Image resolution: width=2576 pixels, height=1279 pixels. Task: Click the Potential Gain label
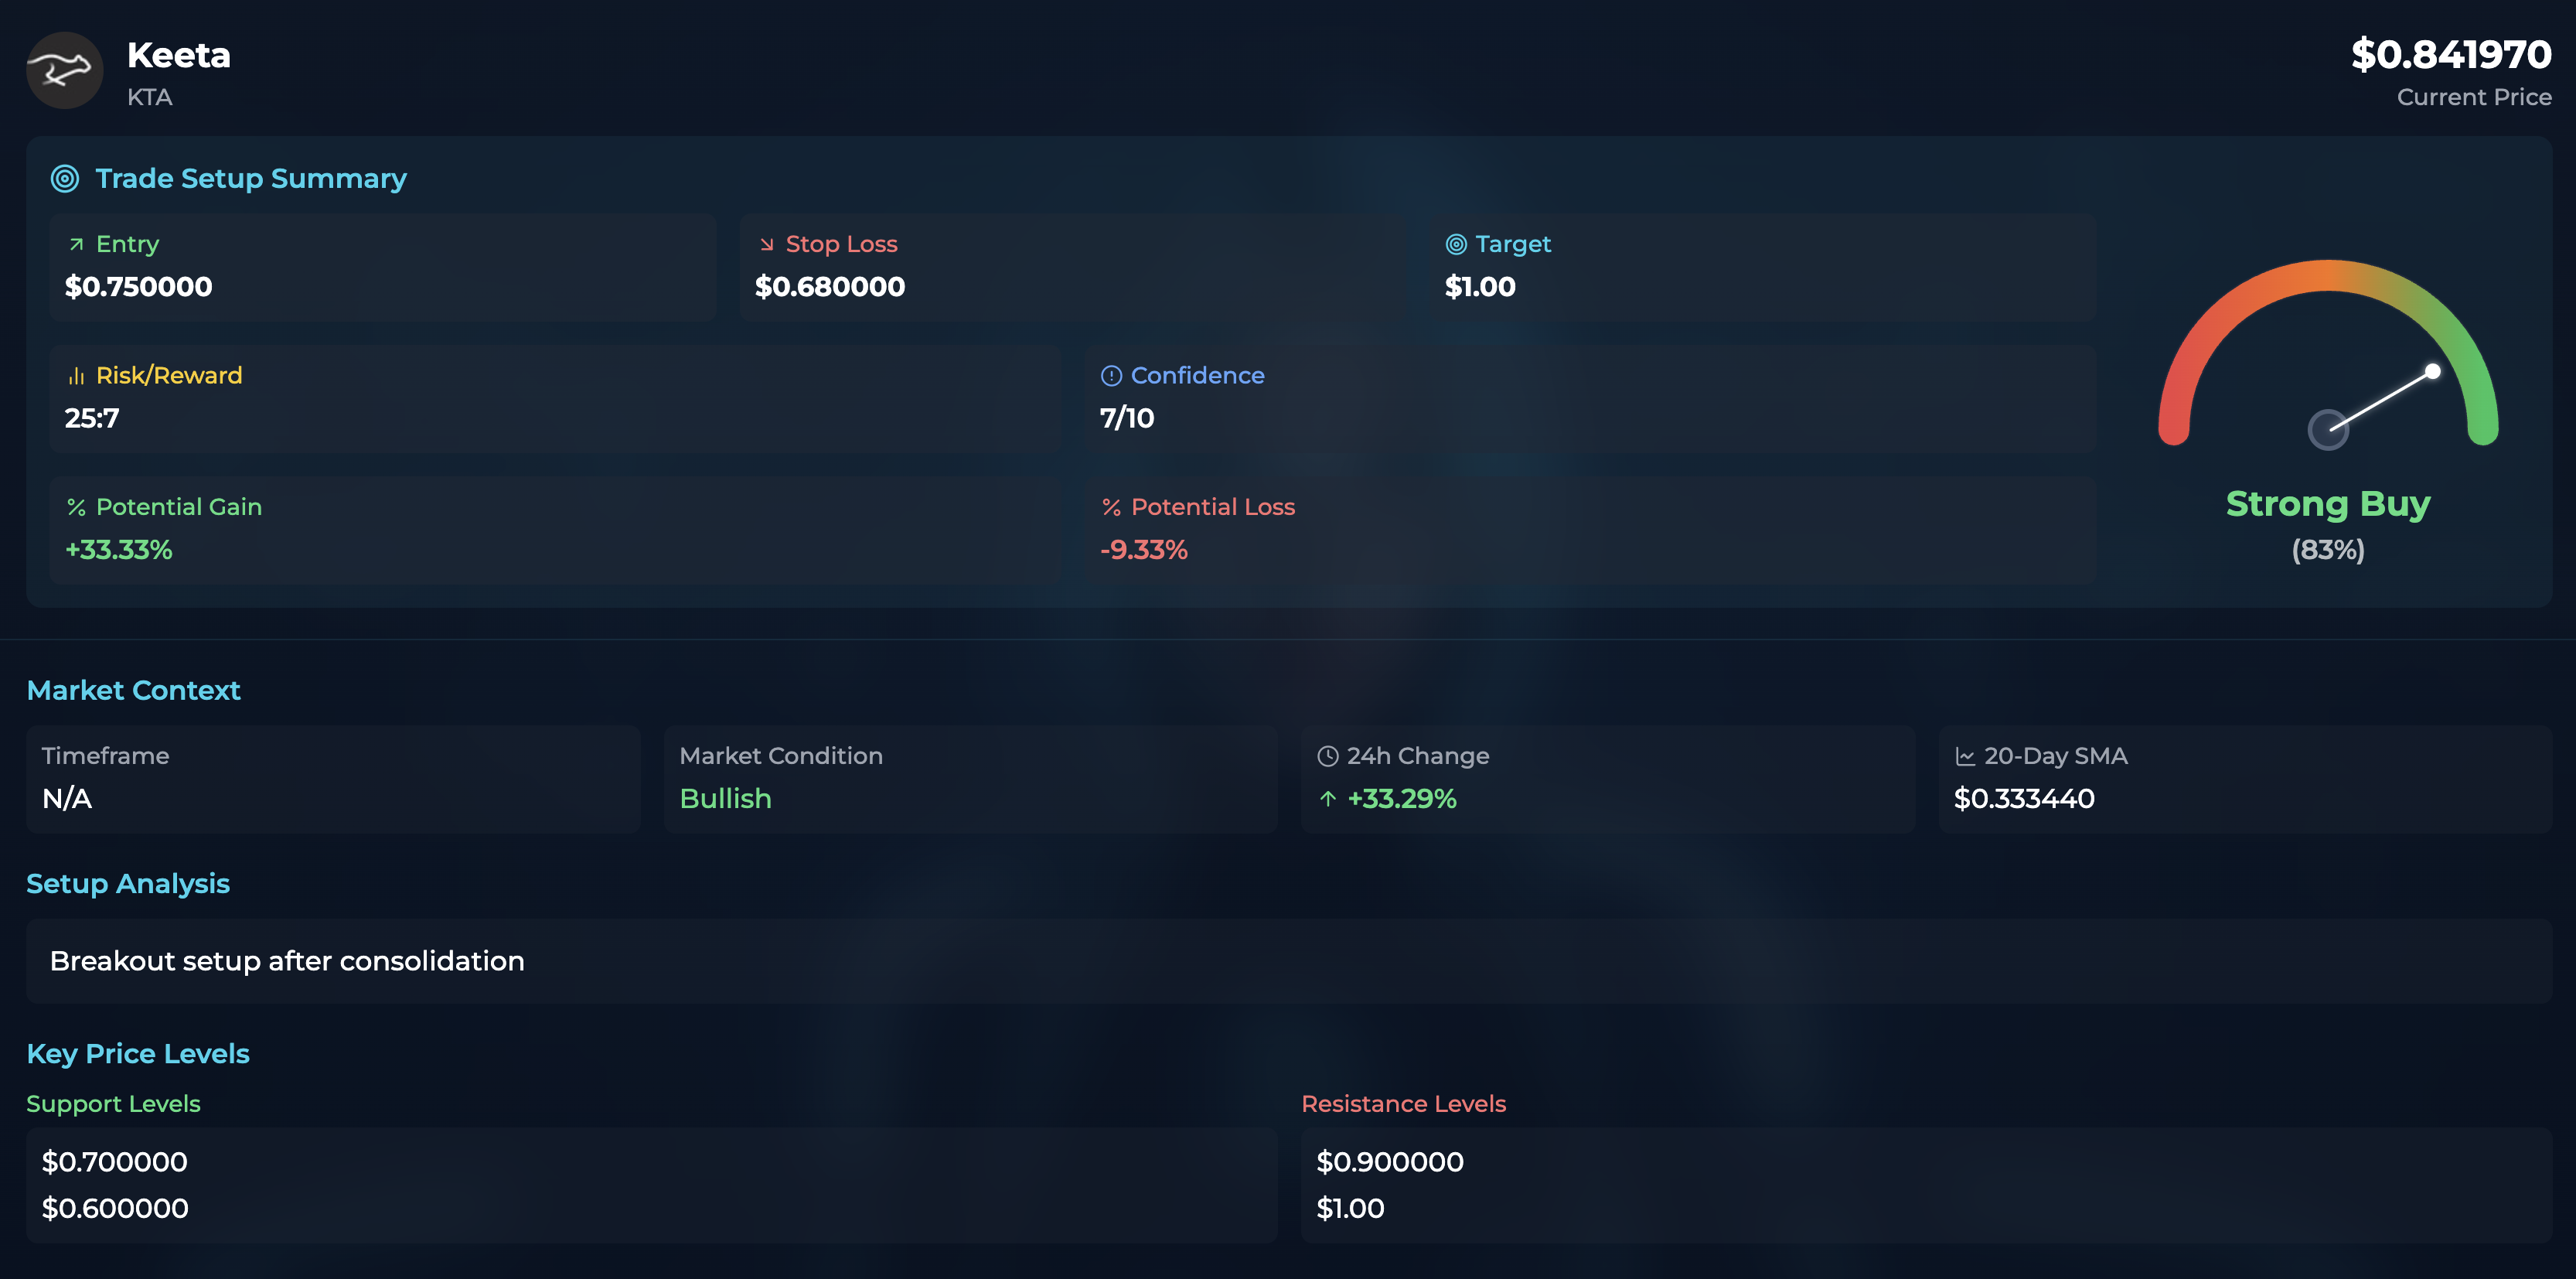179,508
